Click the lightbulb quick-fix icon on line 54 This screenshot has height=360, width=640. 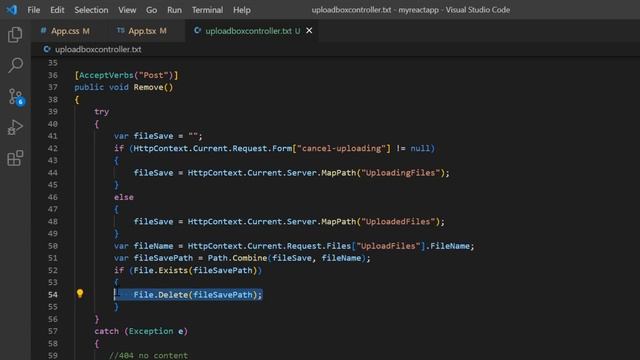[x=80, y=293]
